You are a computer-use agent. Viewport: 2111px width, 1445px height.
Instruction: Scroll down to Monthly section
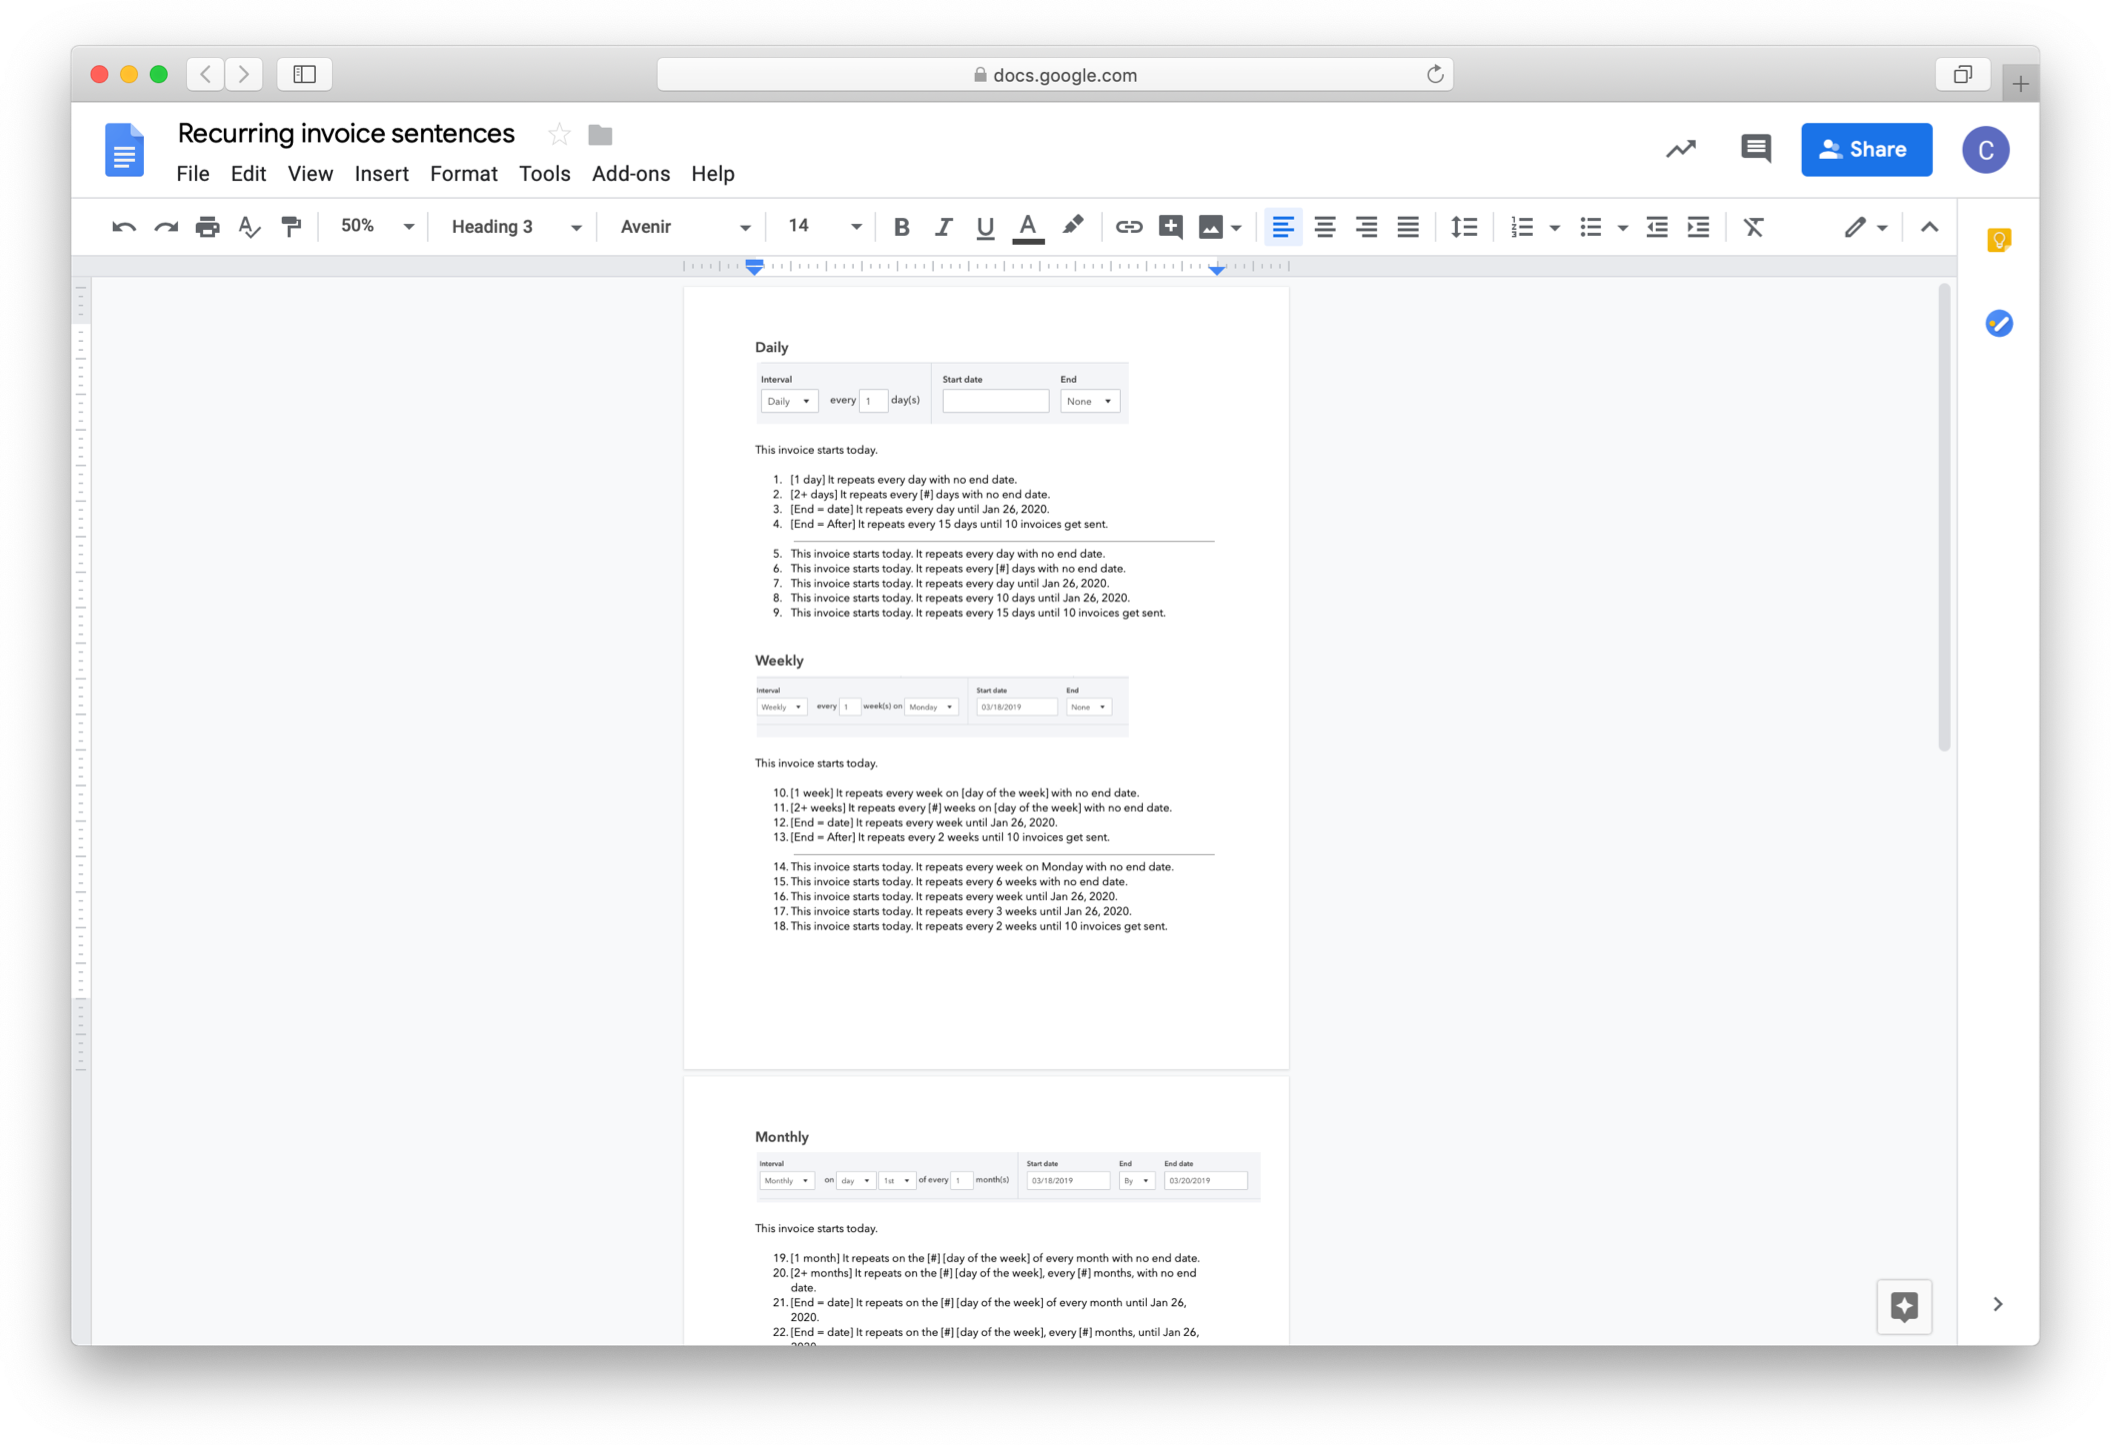pos(783,1137)
